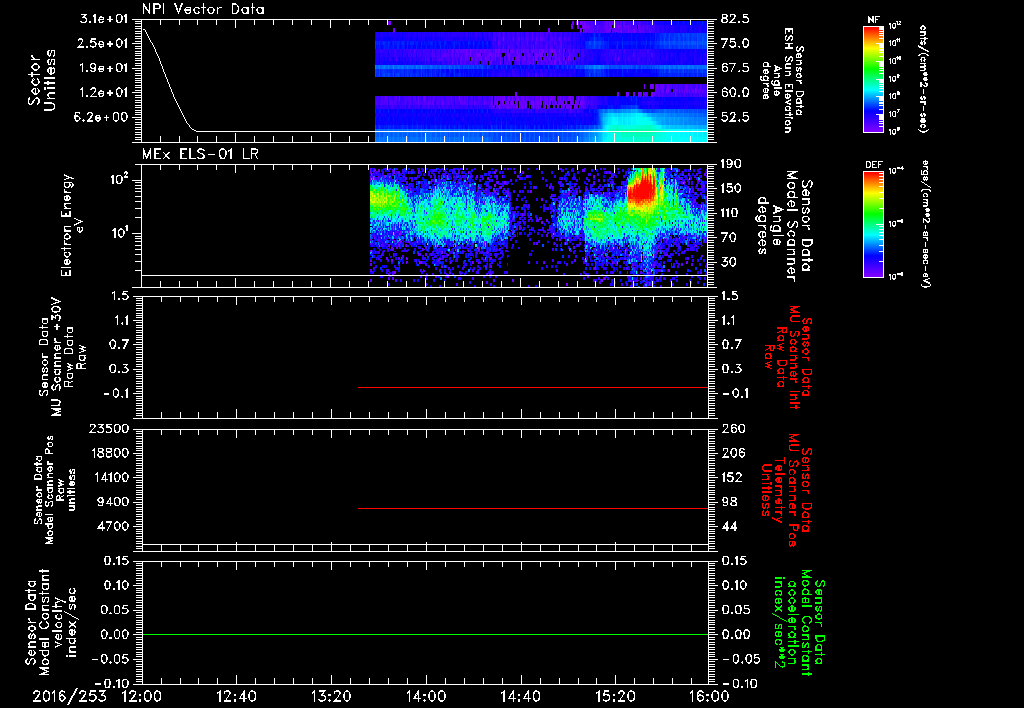Select the "NPI Vector Data" panel title
This screenshot has height=708, width=1024.
pyautogui.click(x=204, y=9)
